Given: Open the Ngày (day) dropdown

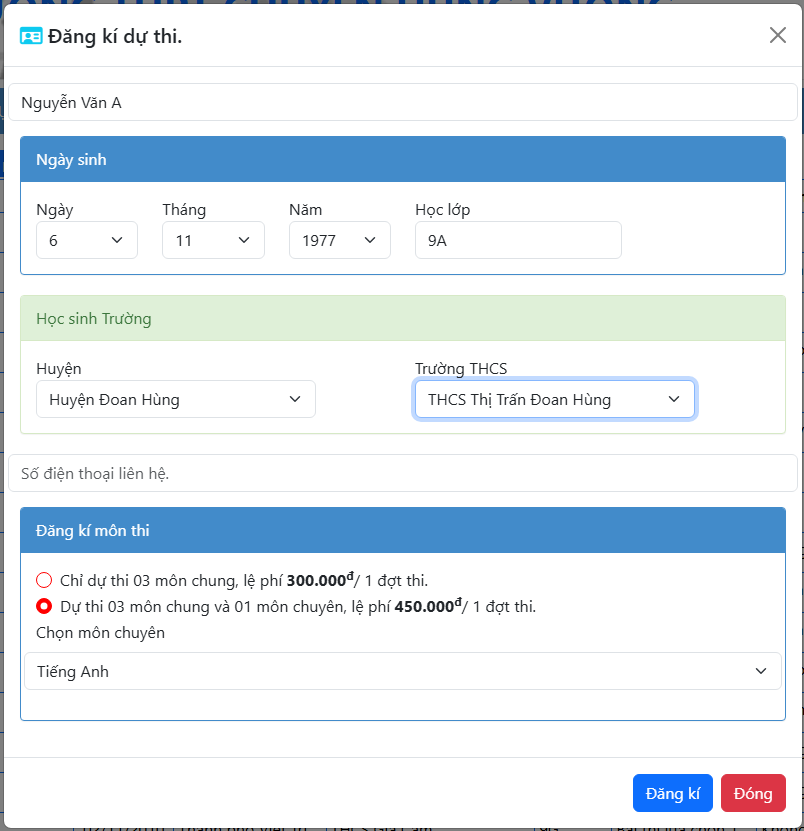Looking at the screenshot, I should [86, 240].
